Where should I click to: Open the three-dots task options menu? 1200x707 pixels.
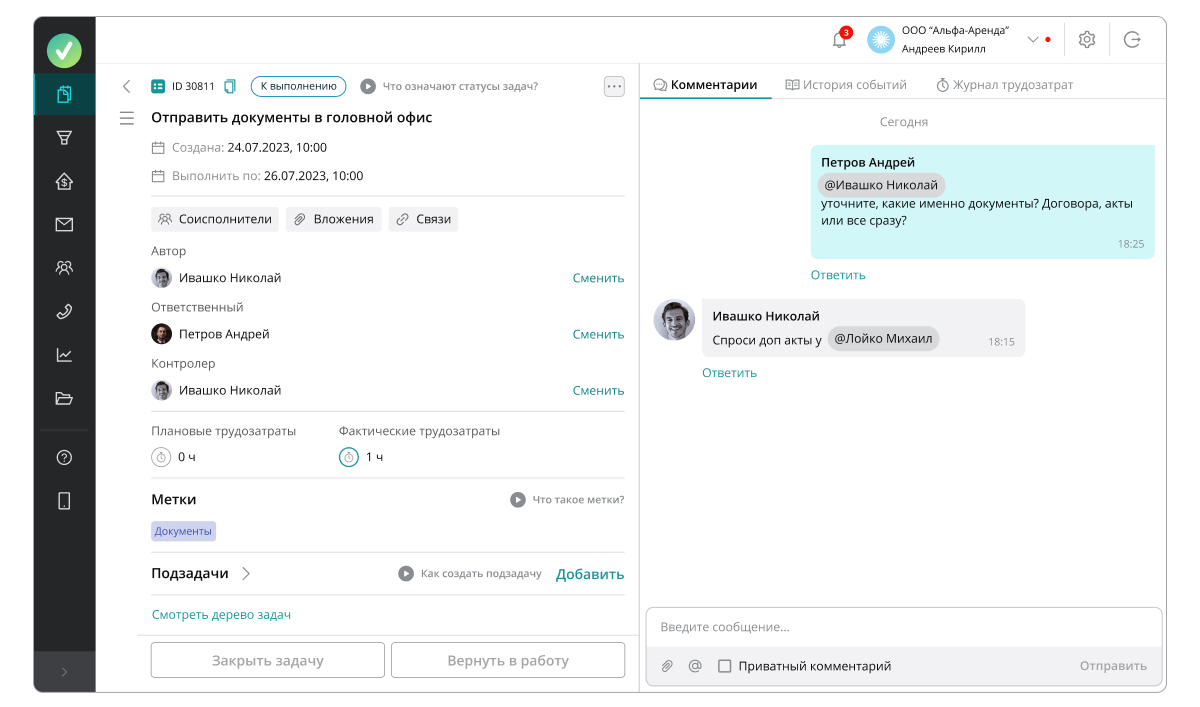click(x=614, y=86)
